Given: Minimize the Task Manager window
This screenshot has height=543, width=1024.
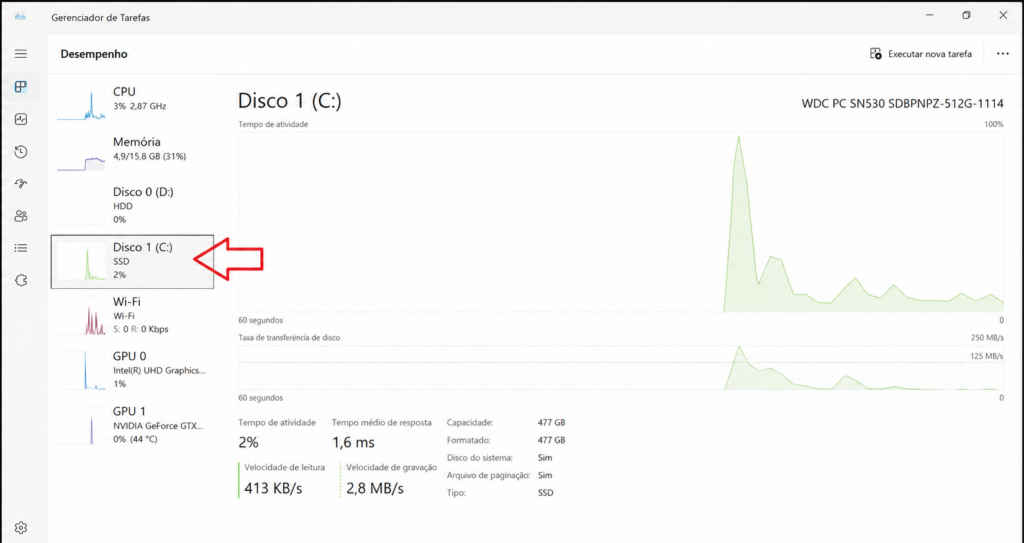Looking at the screenshot, I should [x=929, y=15].
